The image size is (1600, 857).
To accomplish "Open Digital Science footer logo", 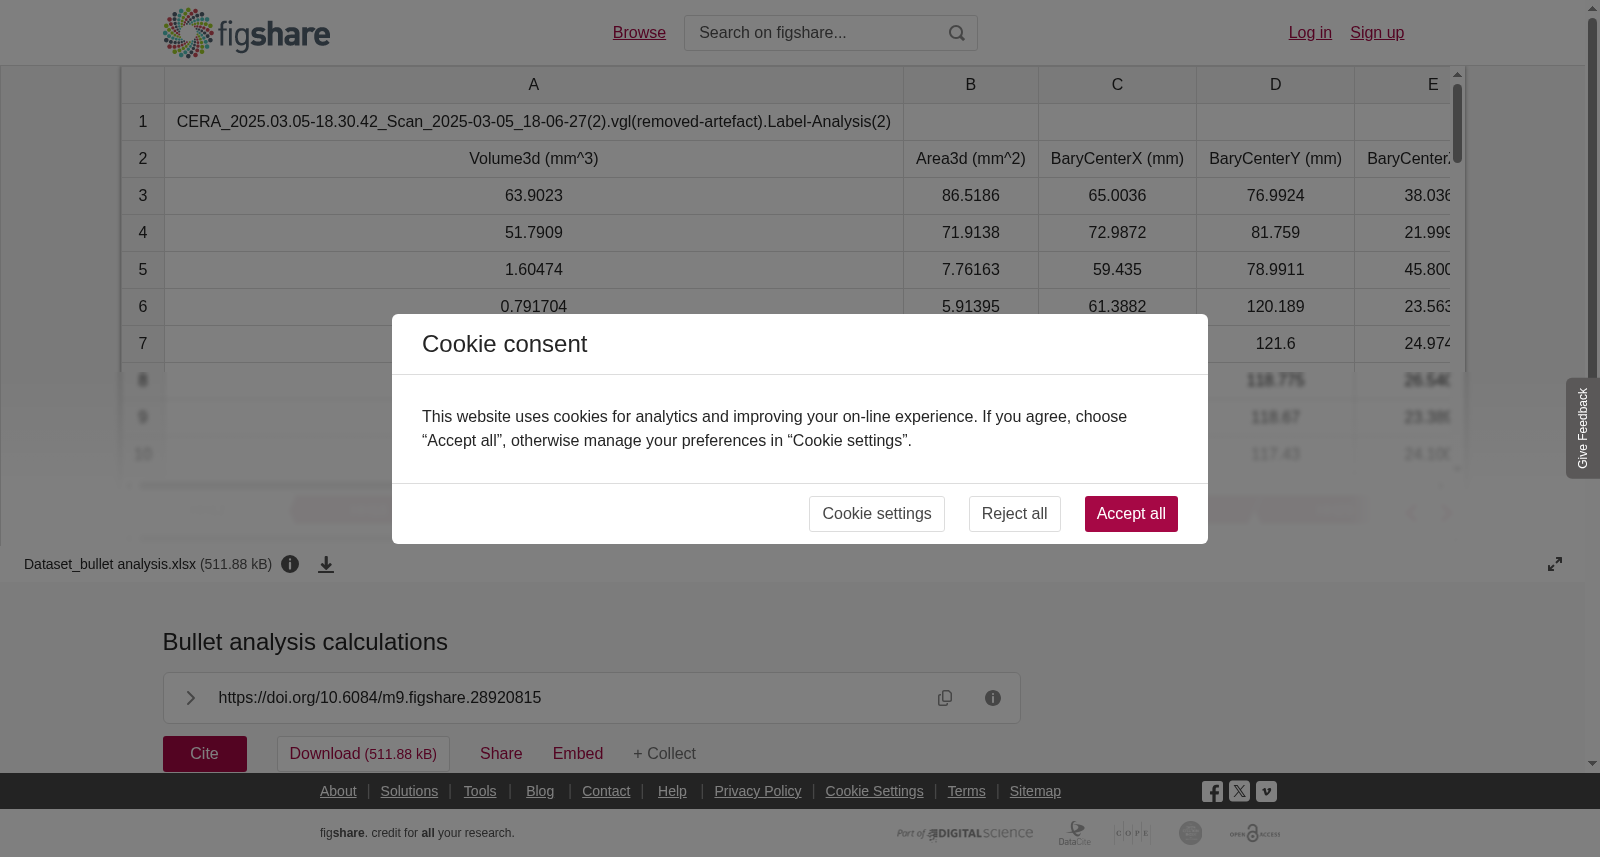I will tap(965, 833).
